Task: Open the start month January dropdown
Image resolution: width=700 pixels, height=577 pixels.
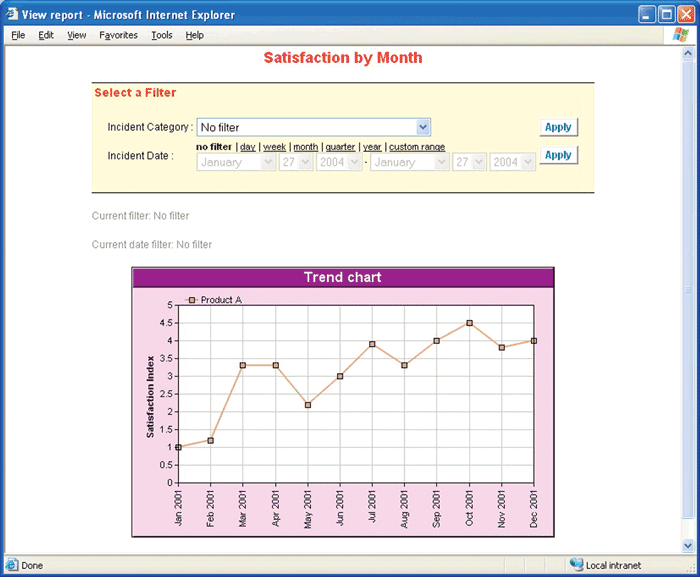Action: pos(267,162)
